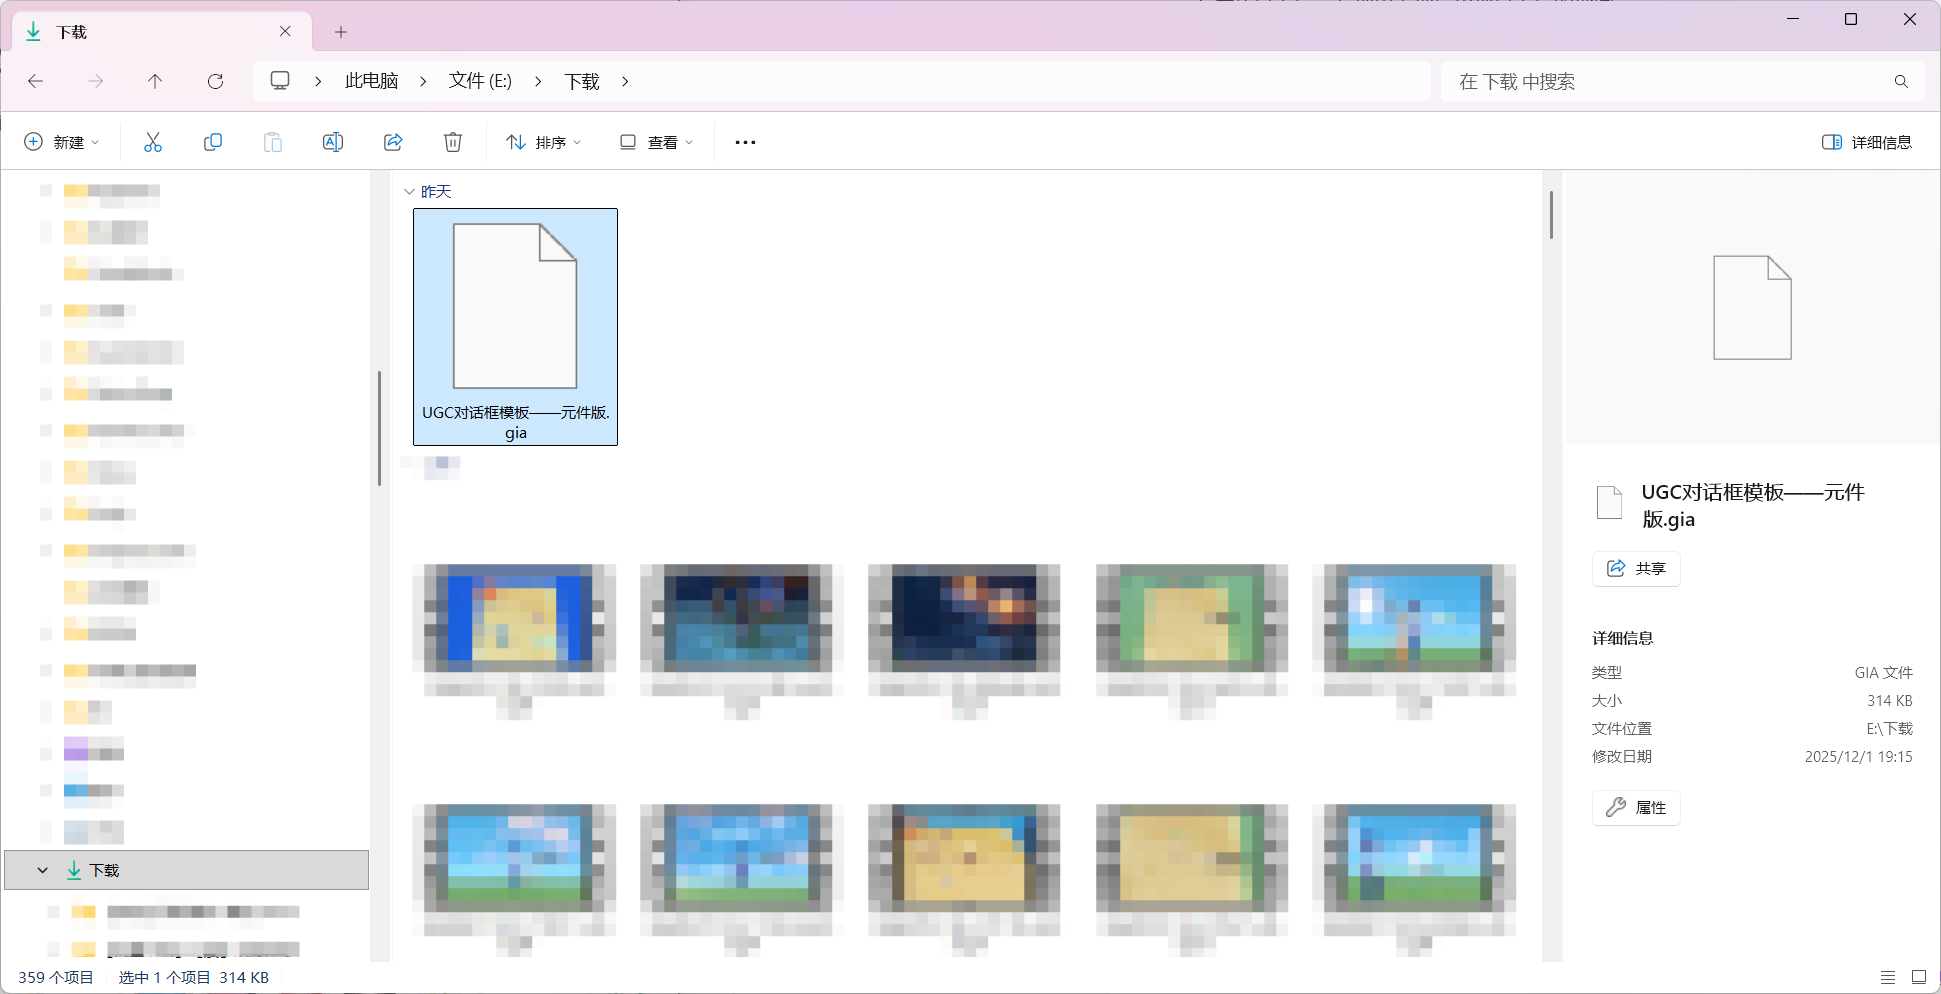This screenshot has width=1941, height=994.
Task: Click the Delete trash can icon
Action: point(453,142)
